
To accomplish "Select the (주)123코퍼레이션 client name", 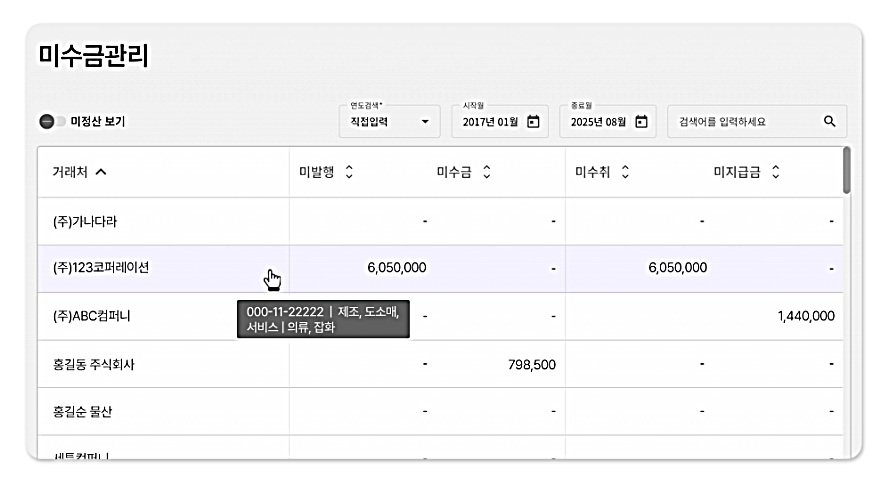I will click(x=101, y=268).
